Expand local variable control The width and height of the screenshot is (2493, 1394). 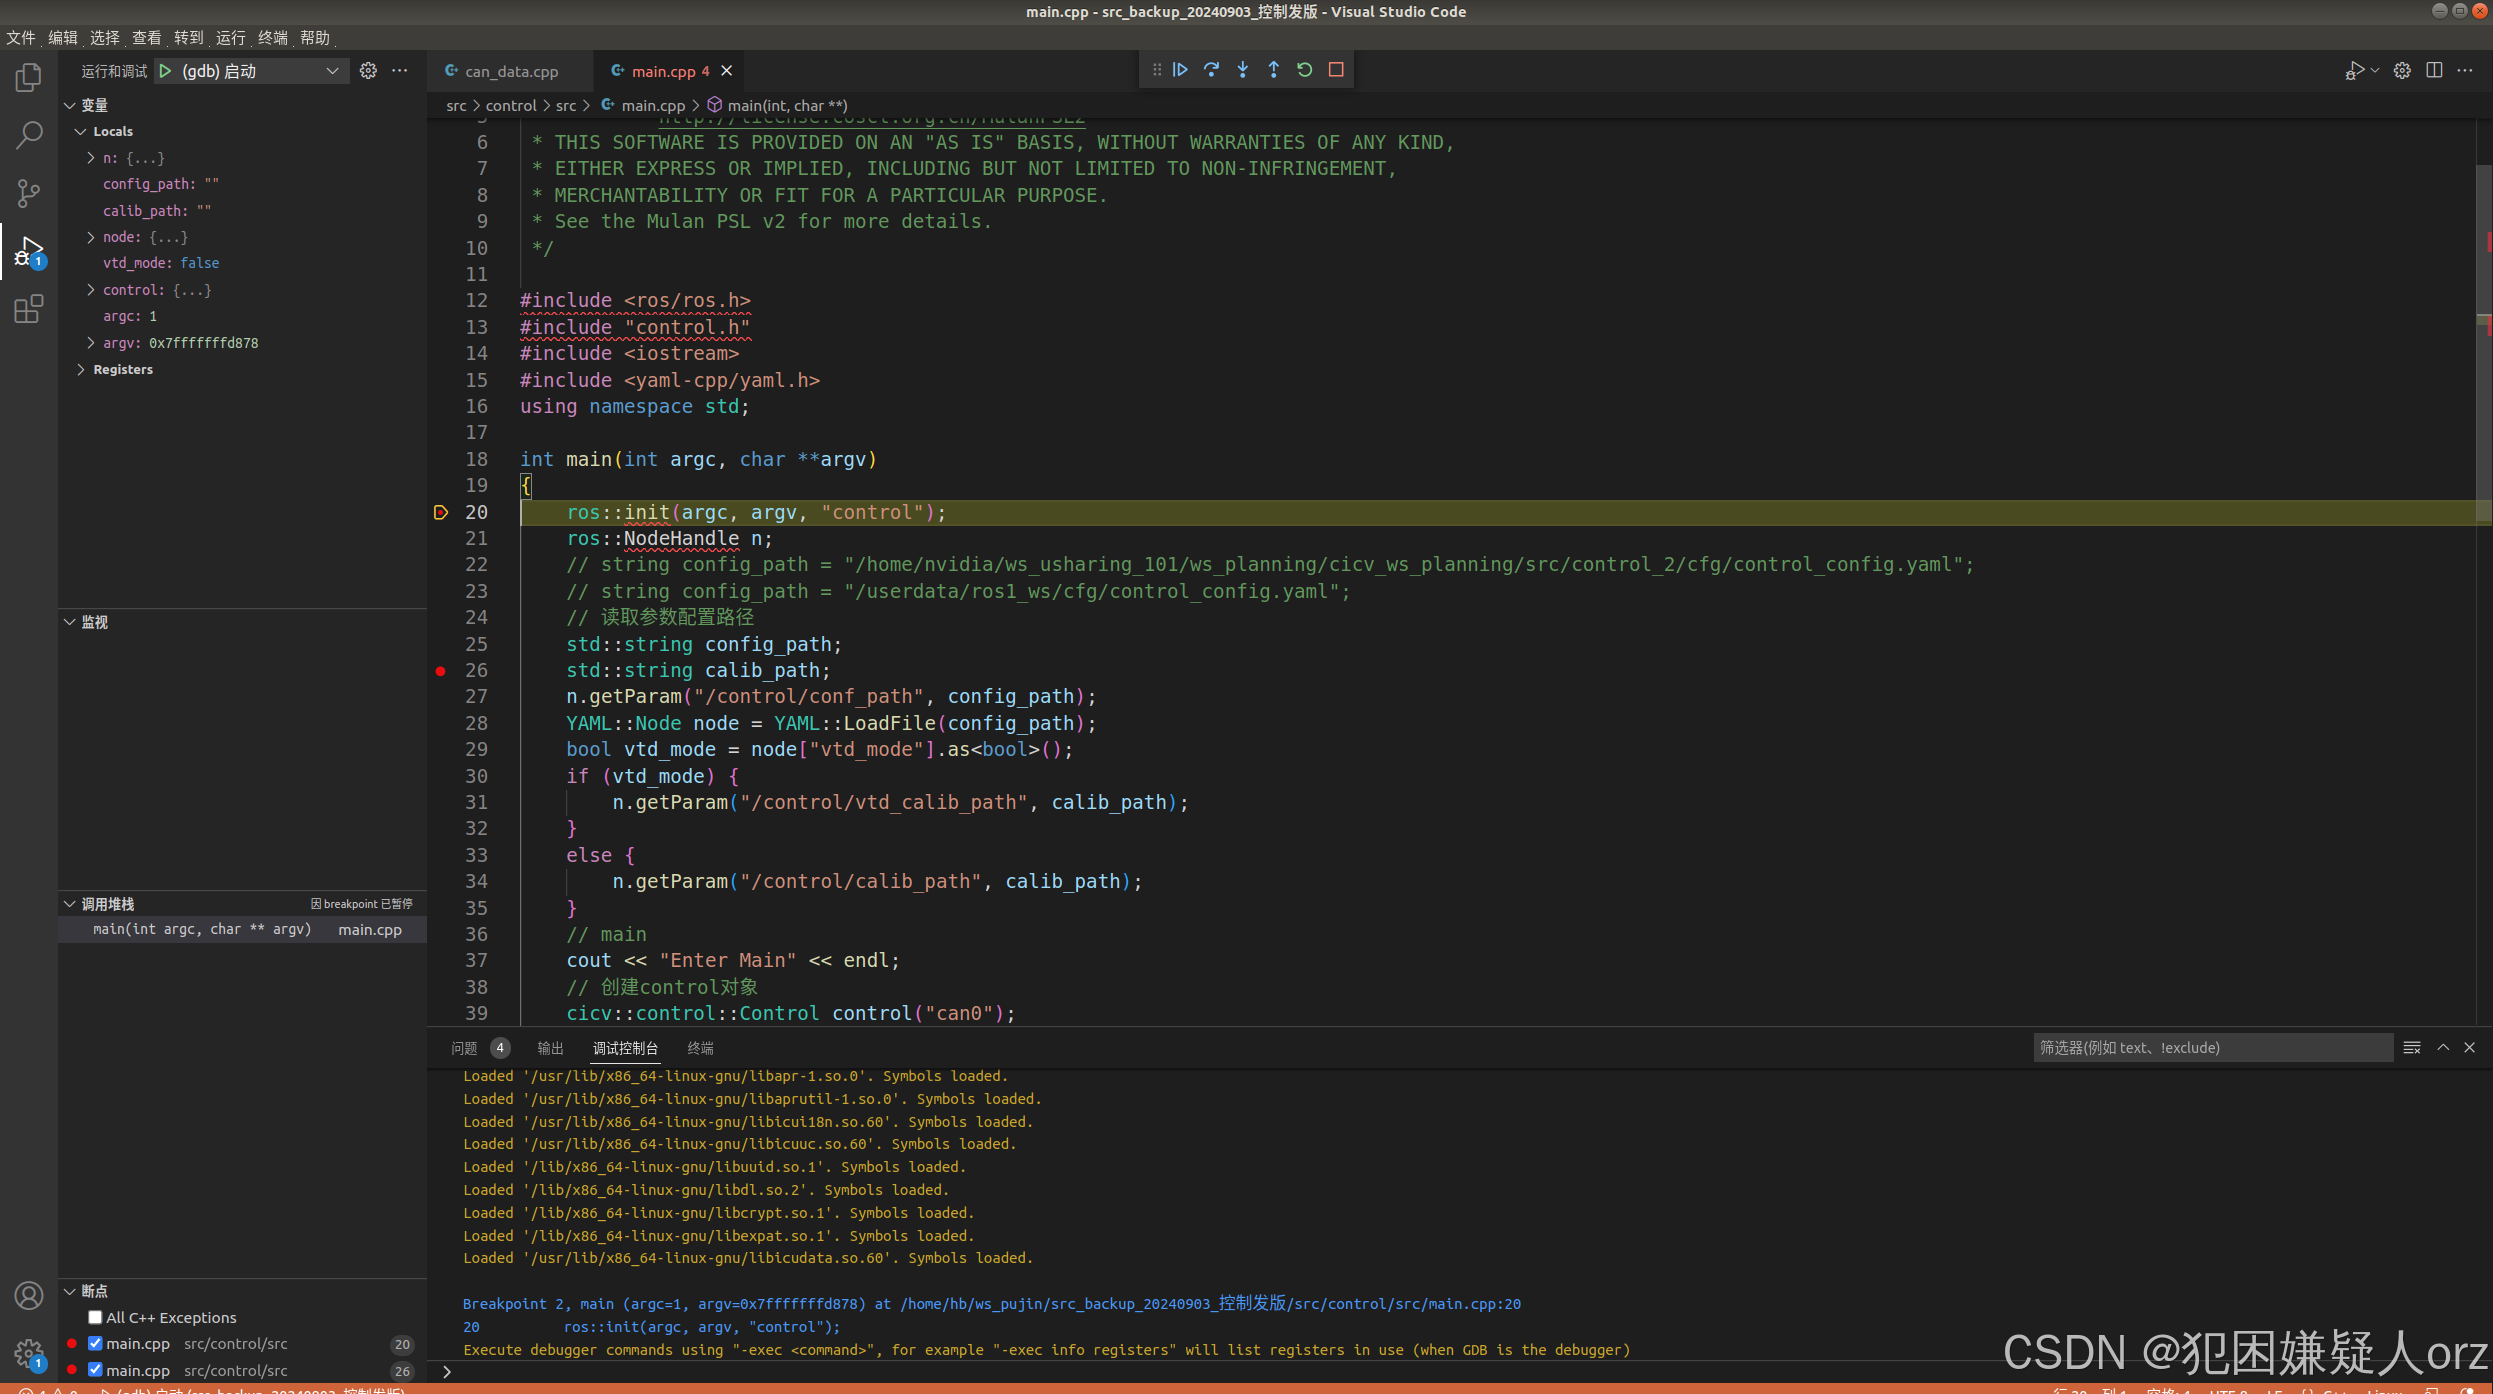pos(91,290)
